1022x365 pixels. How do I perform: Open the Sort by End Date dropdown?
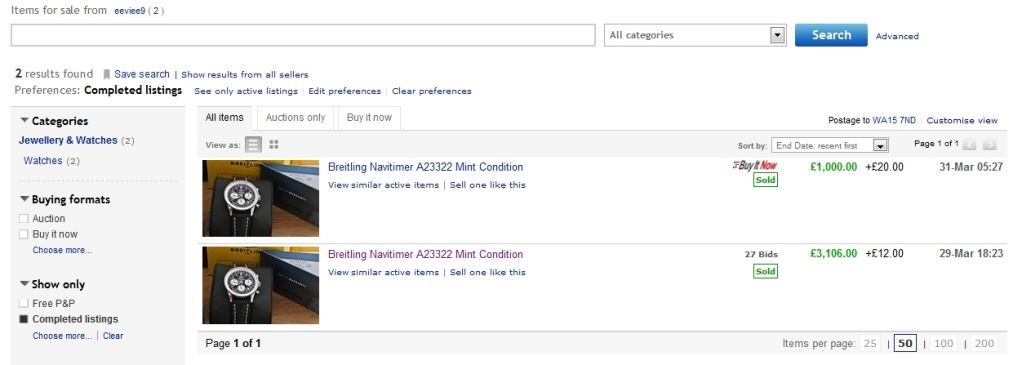[830, 145]
